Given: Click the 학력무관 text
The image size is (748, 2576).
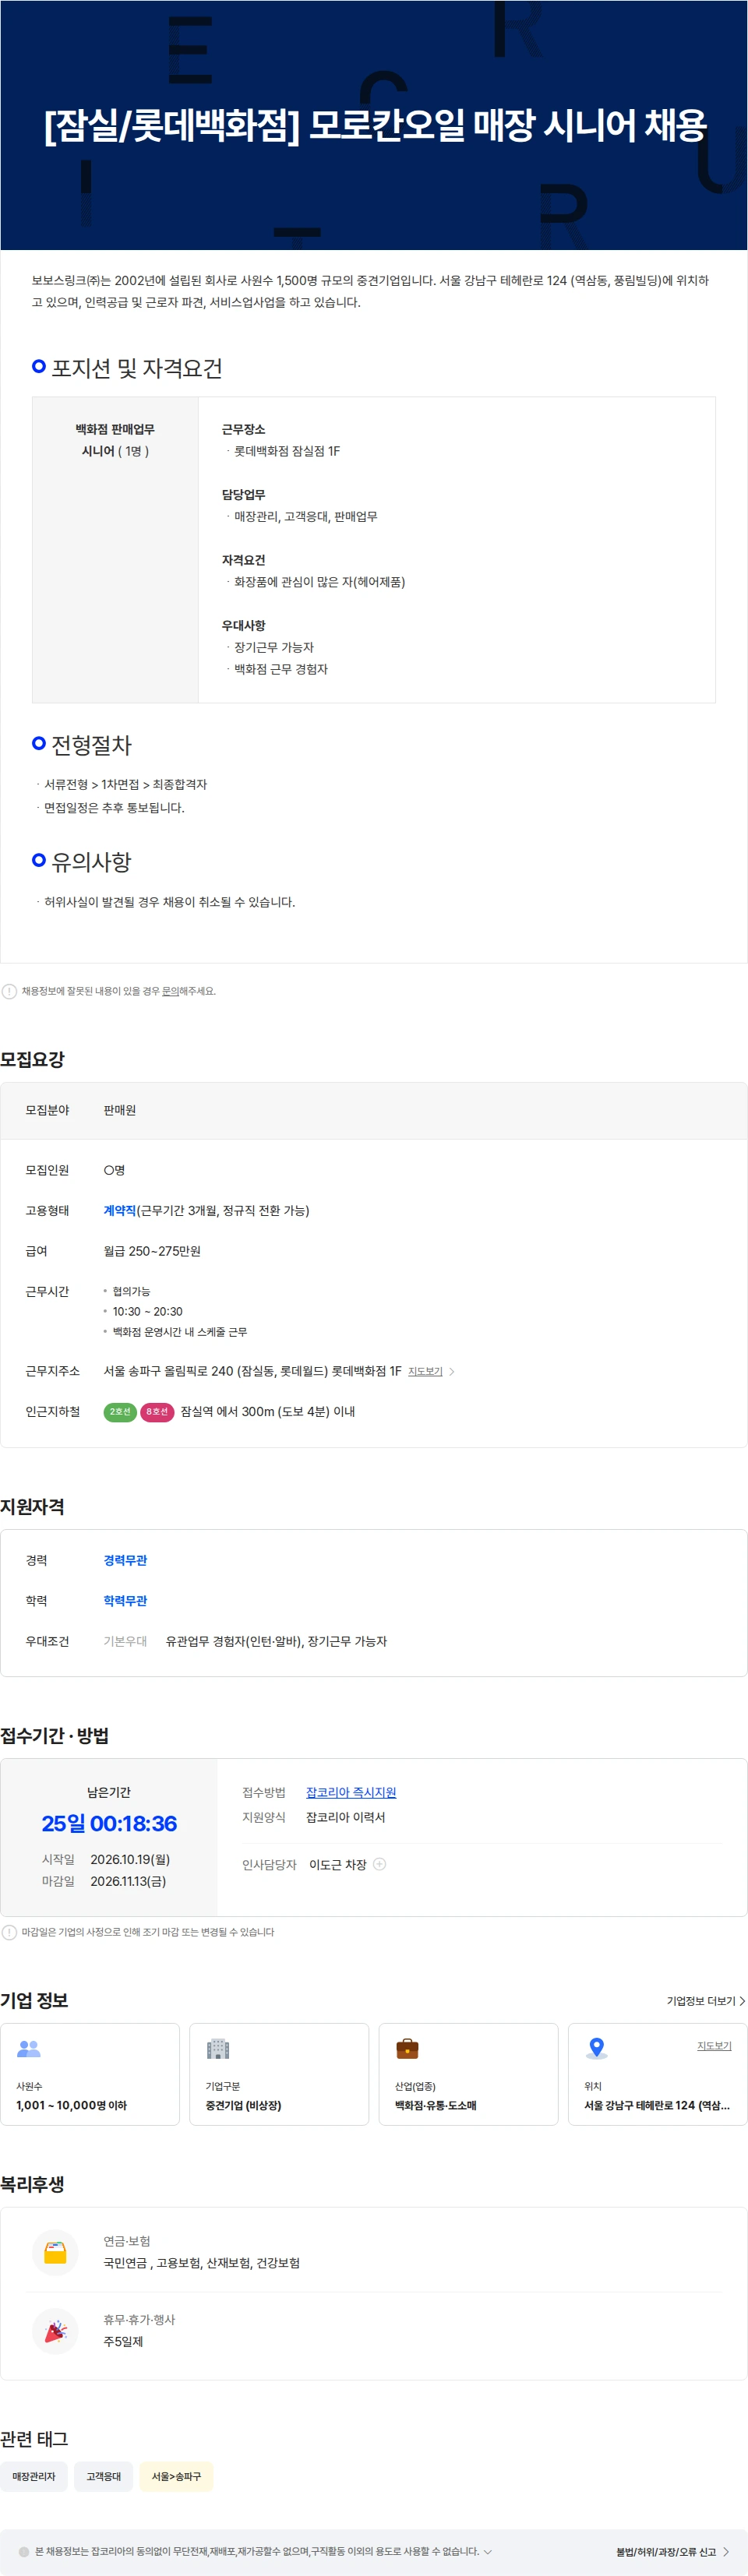Looking at the screenshot, I should pyautogui.click(x=125, y=1600).
